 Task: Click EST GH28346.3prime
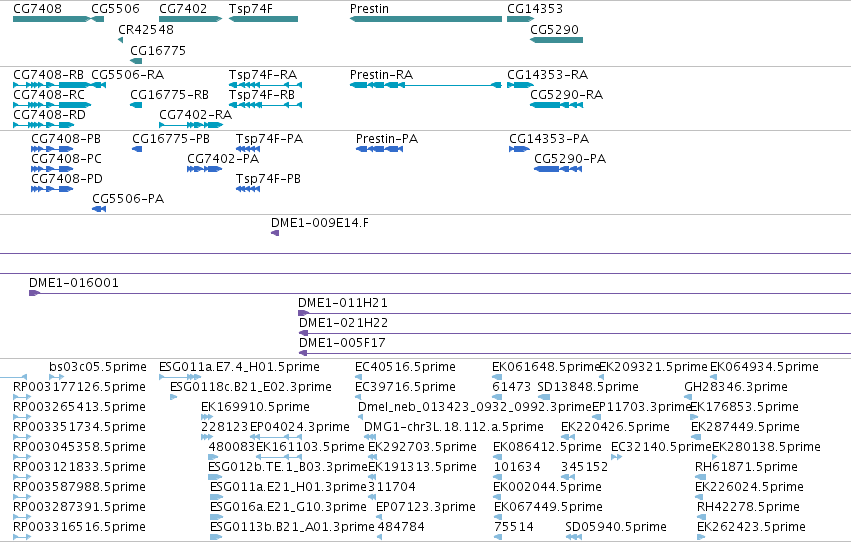(688, 397)
